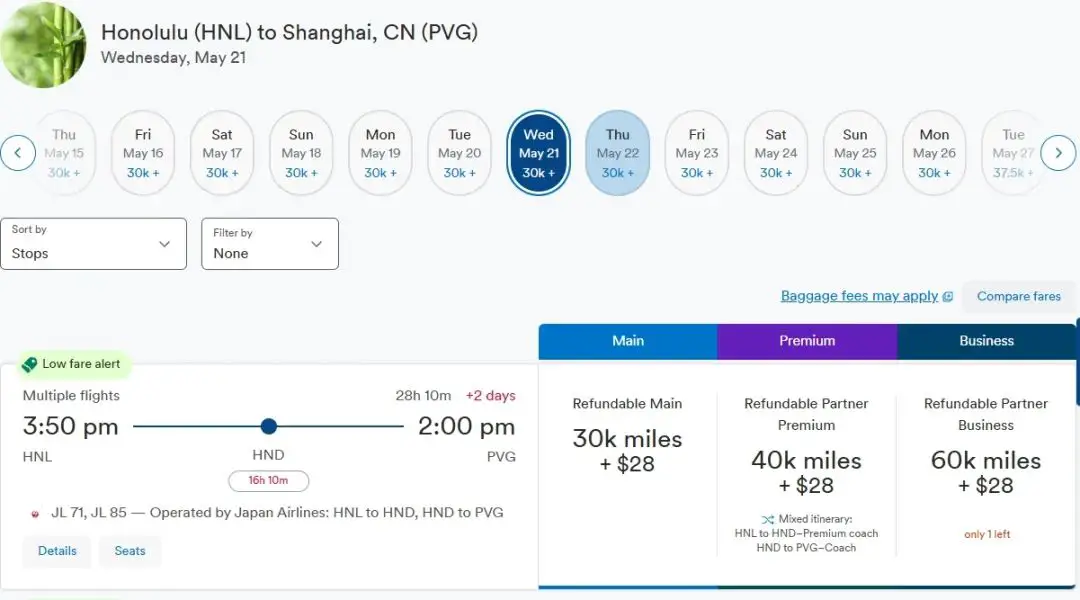Select the Premium fare tab

click(806, 341)
